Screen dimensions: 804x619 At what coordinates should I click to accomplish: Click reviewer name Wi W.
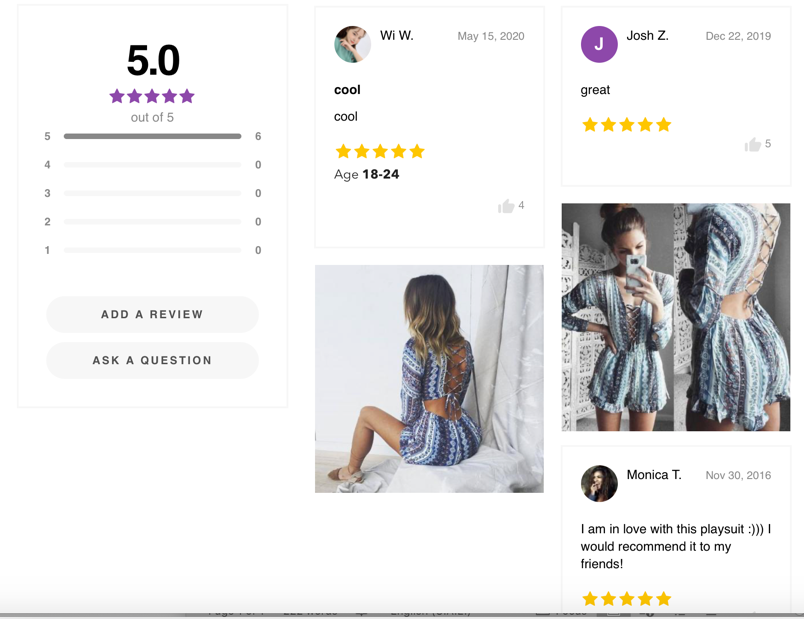pos(397,36)
